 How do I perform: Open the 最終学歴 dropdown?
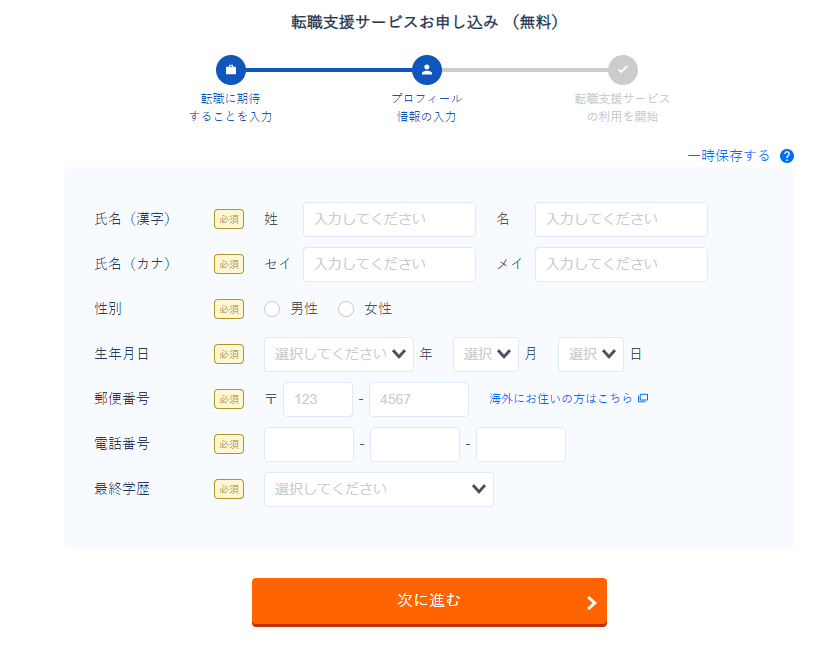coord(378,489)
